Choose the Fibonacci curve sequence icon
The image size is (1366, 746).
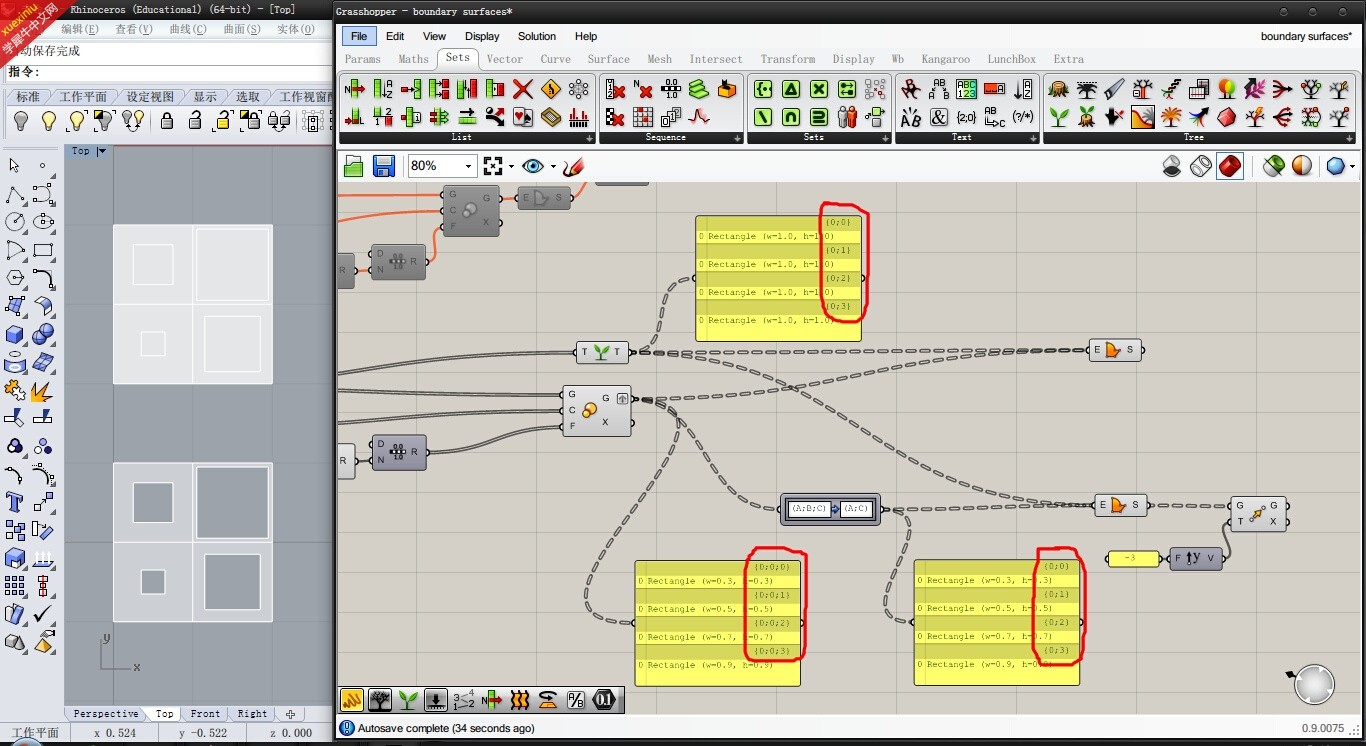click(x=699, y=117)
